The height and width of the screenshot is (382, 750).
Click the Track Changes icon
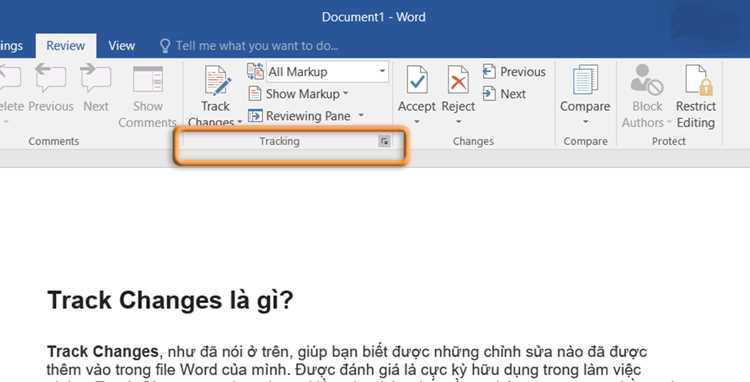click(x=217, y=80)
